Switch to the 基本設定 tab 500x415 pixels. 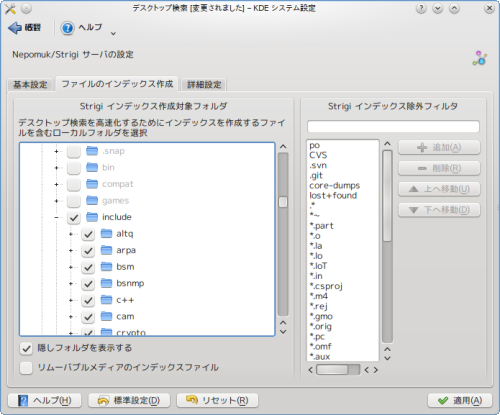click(30, 85)
